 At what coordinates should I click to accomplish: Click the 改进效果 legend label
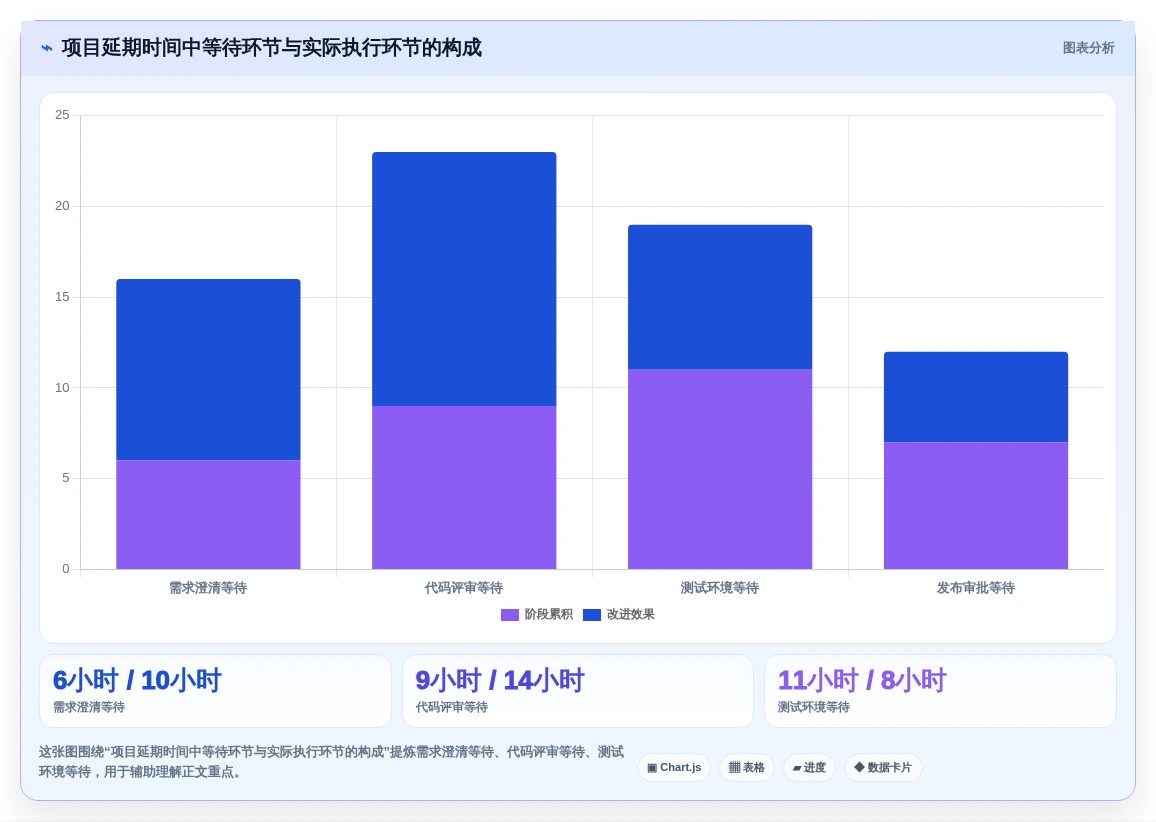pyautogui.click(x=630, y=614)
